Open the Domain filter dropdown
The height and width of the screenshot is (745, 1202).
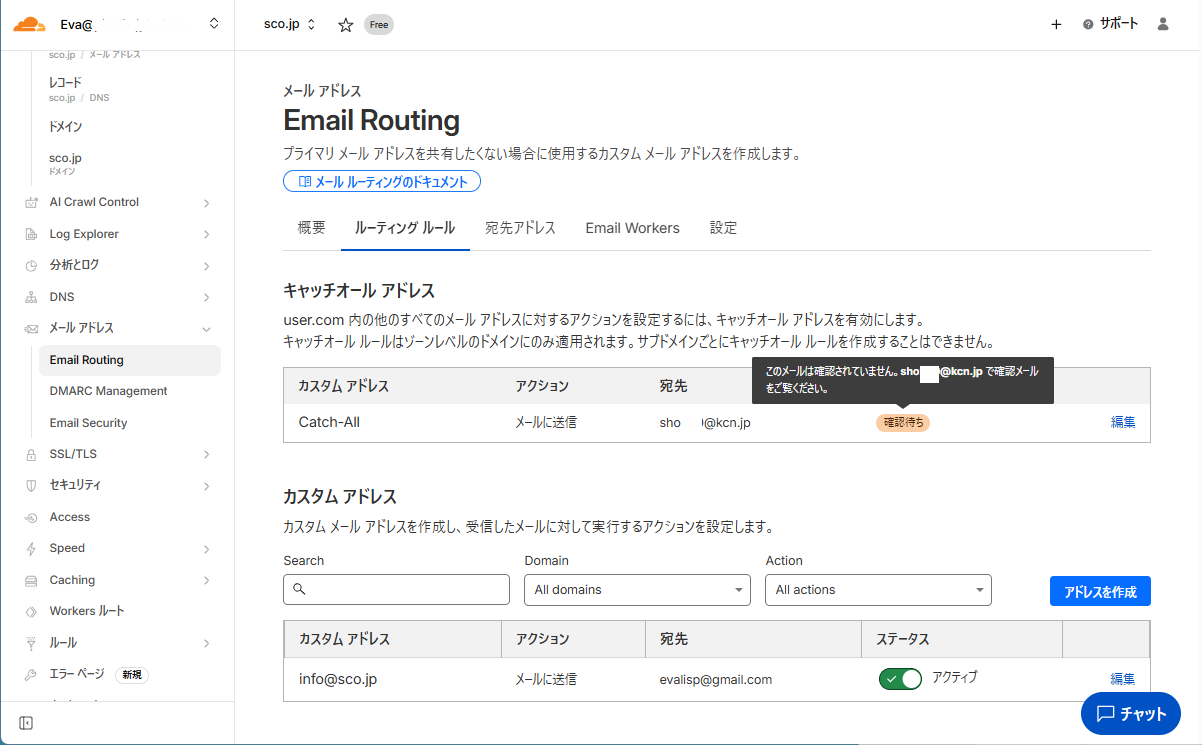[x=637, y=590]
